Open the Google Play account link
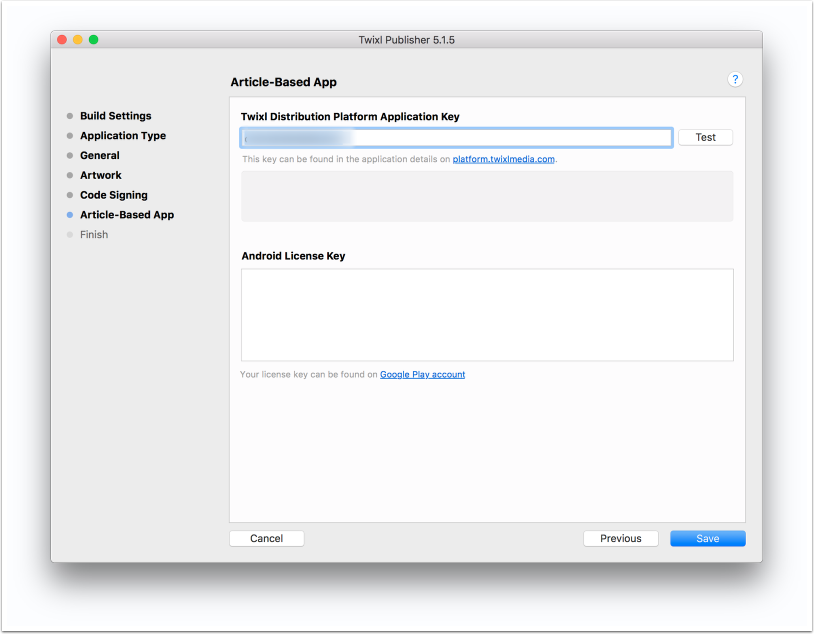 coord(422,374)
